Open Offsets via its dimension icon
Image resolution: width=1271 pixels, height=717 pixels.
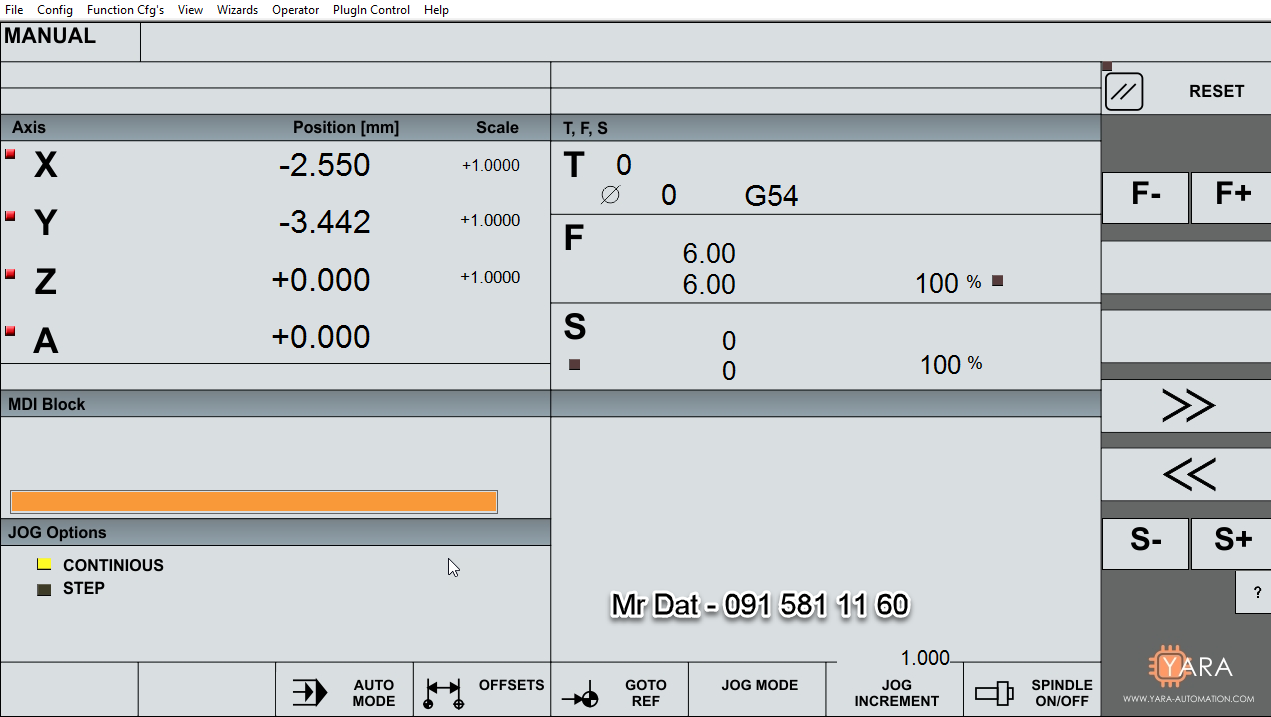[443, 692]
